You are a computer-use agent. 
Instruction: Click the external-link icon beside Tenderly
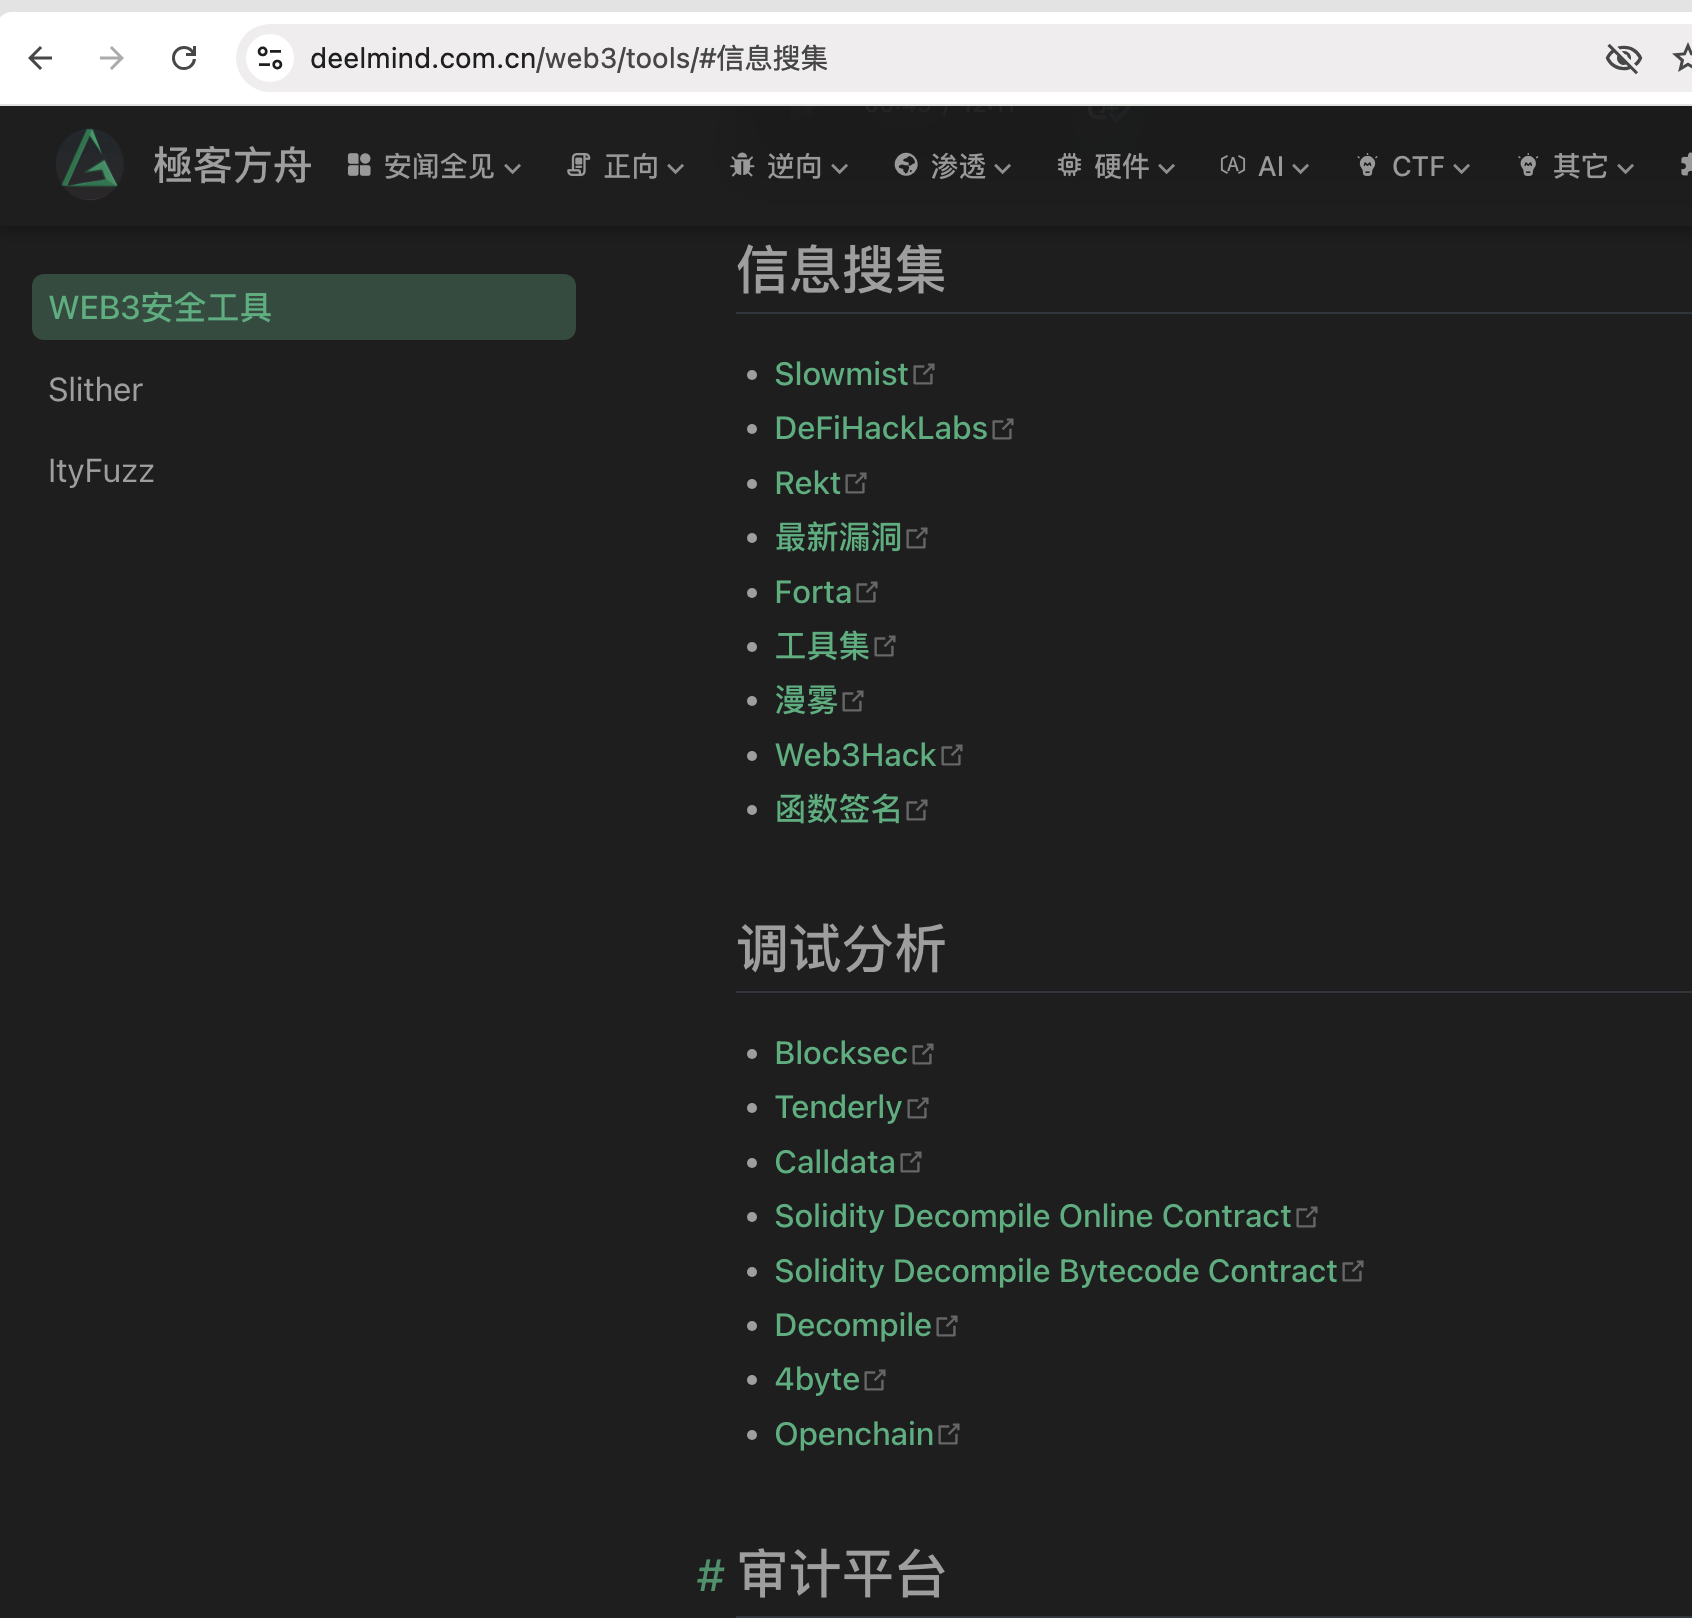pos(918,1108)
